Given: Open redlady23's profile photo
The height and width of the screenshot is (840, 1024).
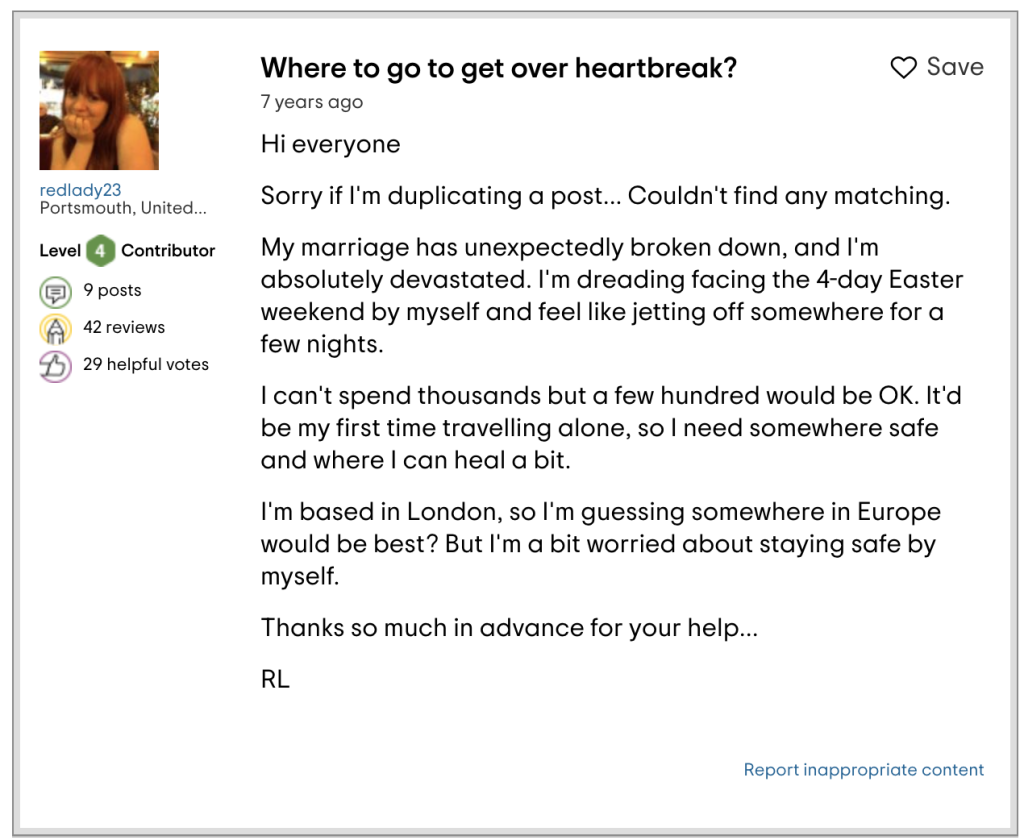Looking at the screenshot, I should coord(99,110).
